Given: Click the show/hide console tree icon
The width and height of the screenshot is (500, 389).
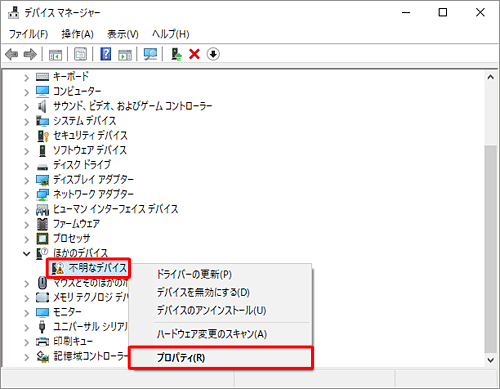Looking at the screenshot, I should click(x=55, y=54).
